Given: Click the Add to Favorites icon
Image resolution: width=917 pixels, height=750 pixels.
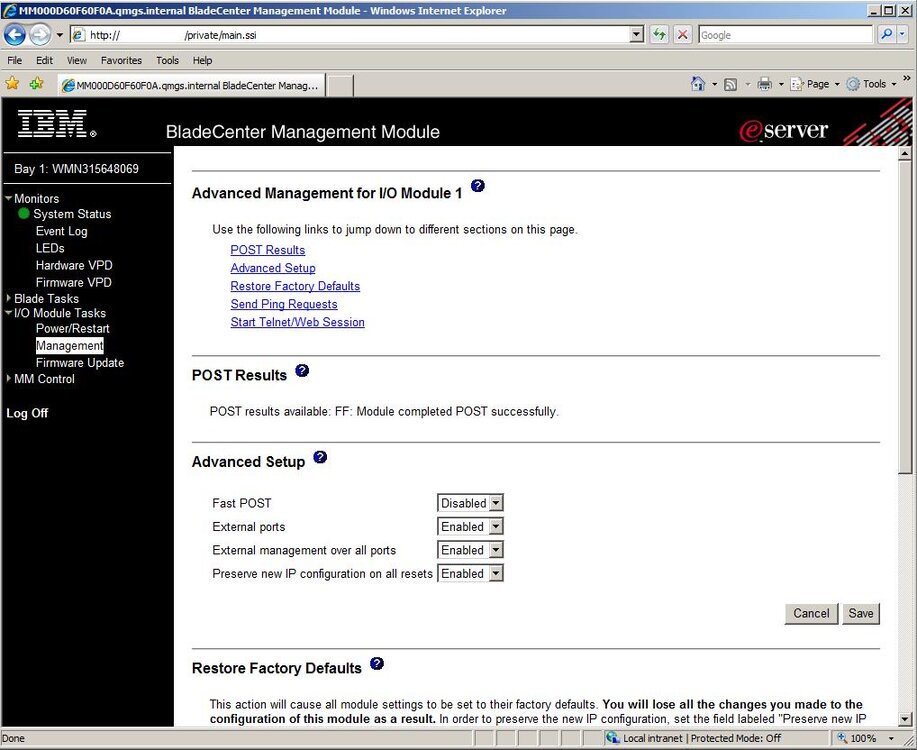Looking at the screenshot, I should (x=36, y=84).
